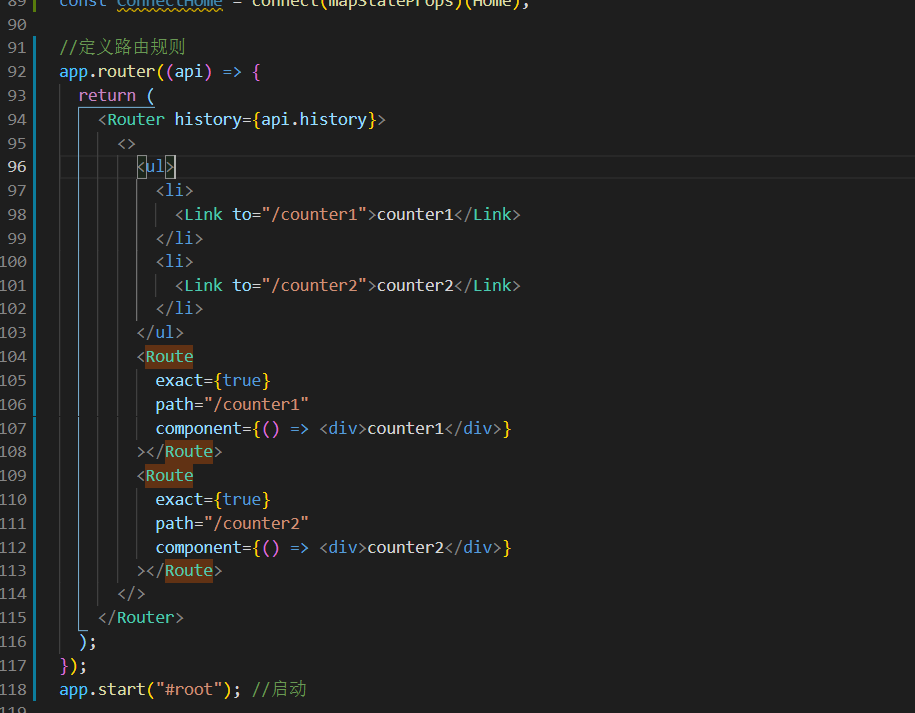Click the closing Router tag on line 115
This screenshot has width=915, height=713.
pos(141,617)
